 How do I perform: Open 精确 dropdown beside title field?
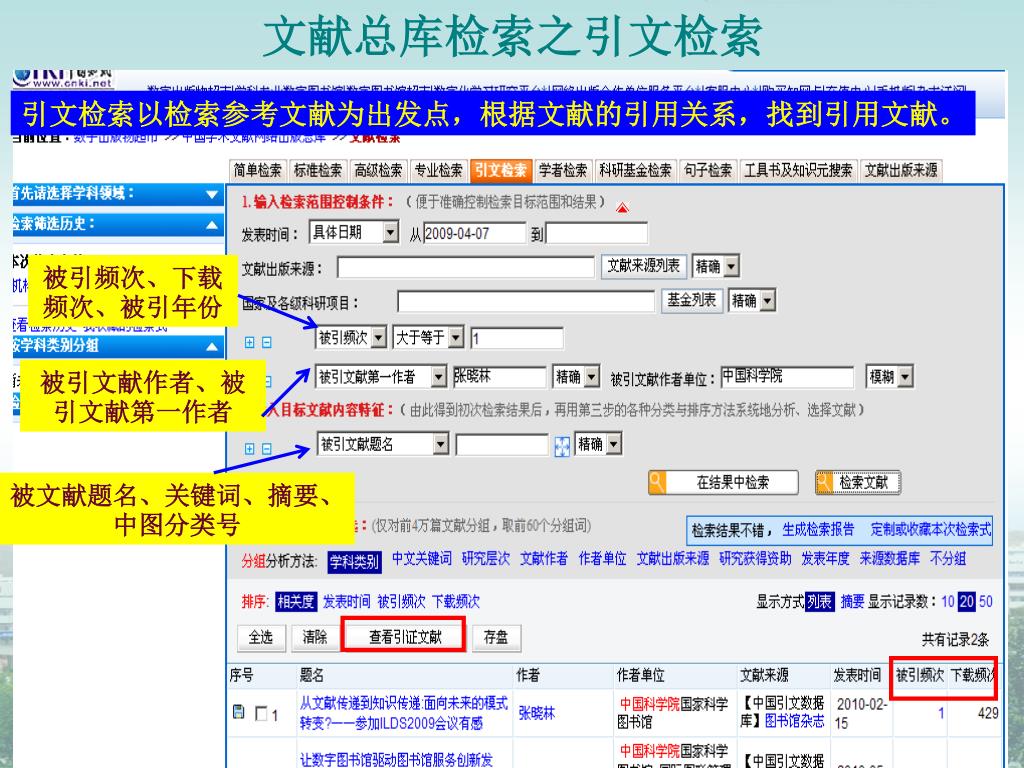[x=598, y=444]
